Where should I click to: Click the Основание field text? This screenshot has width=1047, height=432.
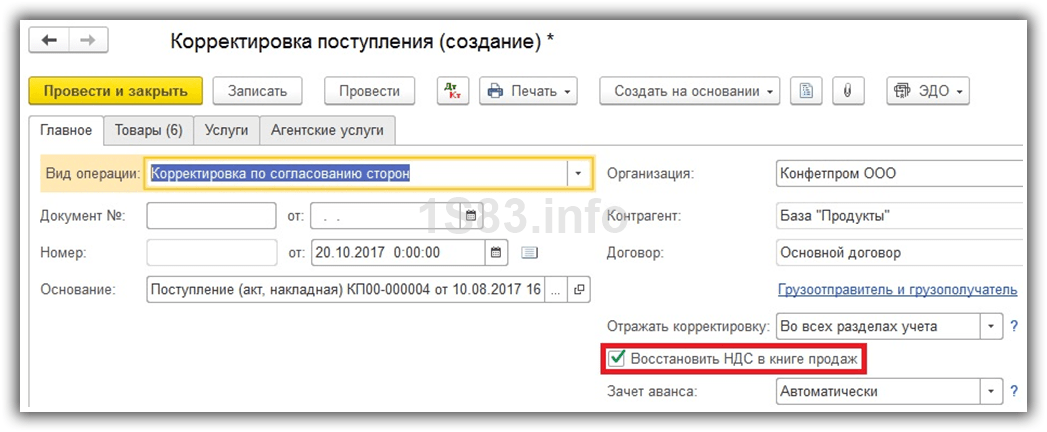346,289
